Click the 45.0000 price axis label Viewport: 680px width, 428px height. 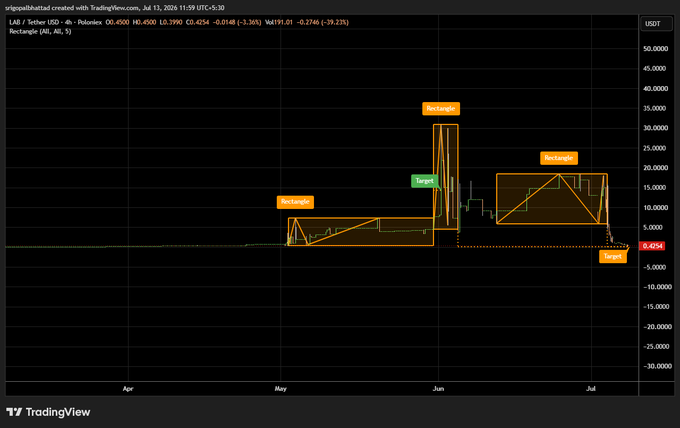655,69
